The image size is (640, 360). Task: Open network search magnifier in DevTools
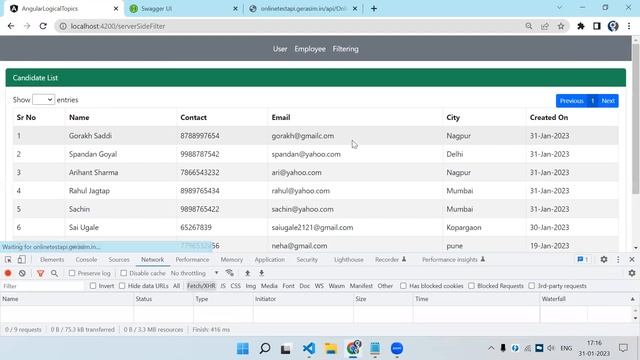click(54, 273)
